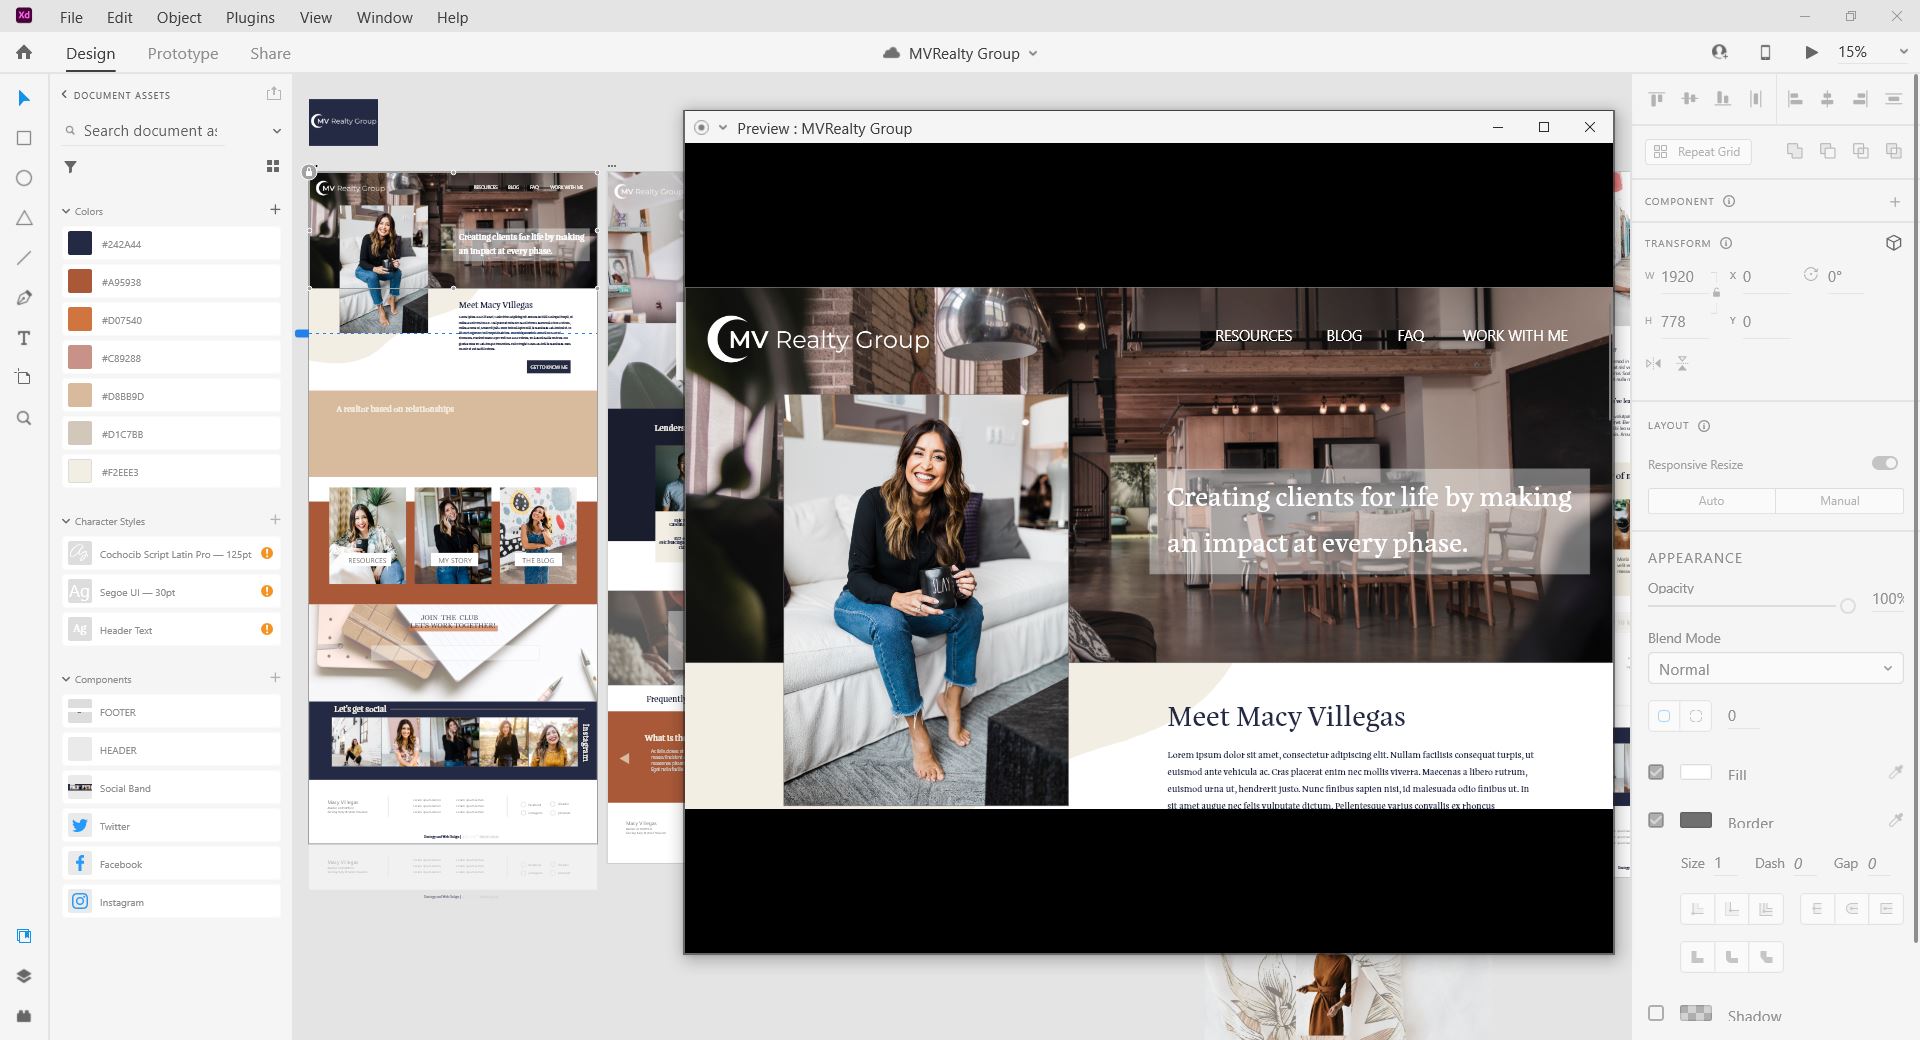Switch asset list to grid view
The width and height of the screenshot is (1920, 1040).
pos(272,167)
